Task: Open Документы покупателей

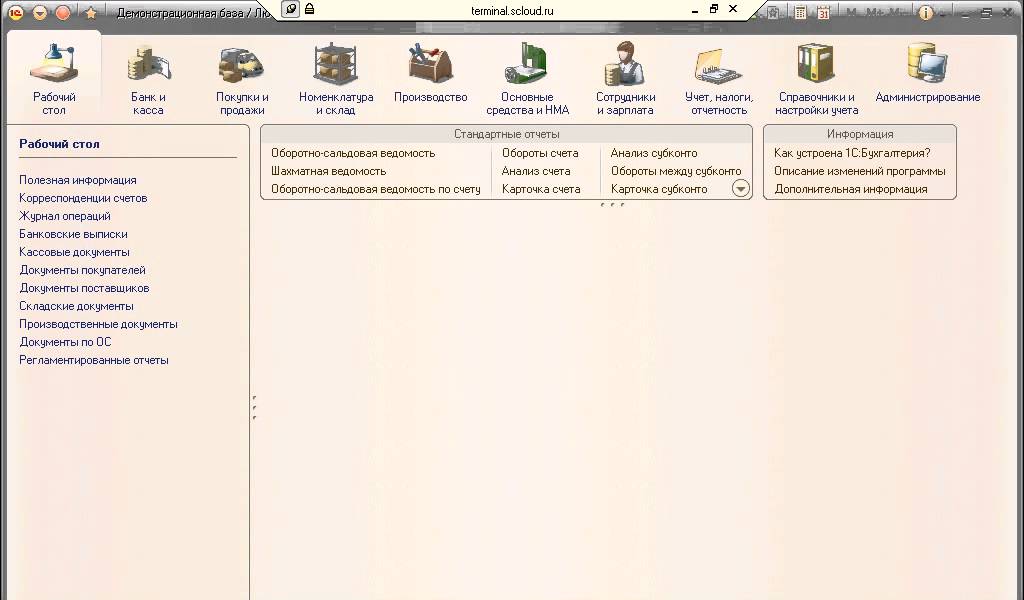Action: click(x=82, y=270)
